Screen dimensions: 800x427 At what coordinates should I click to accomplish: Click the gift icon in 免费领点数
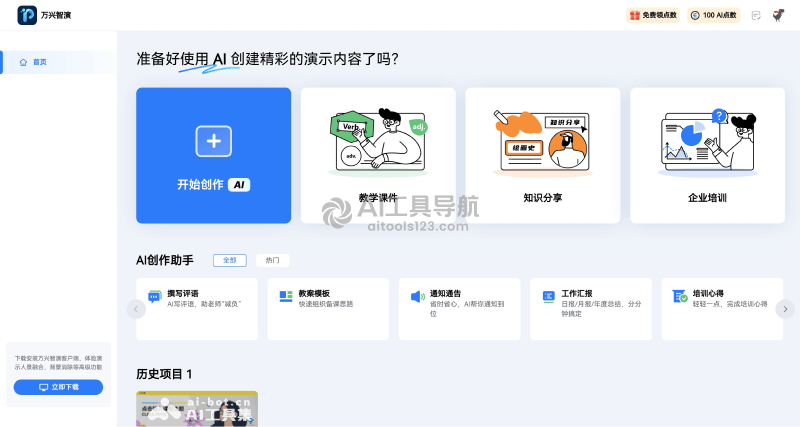635,15
